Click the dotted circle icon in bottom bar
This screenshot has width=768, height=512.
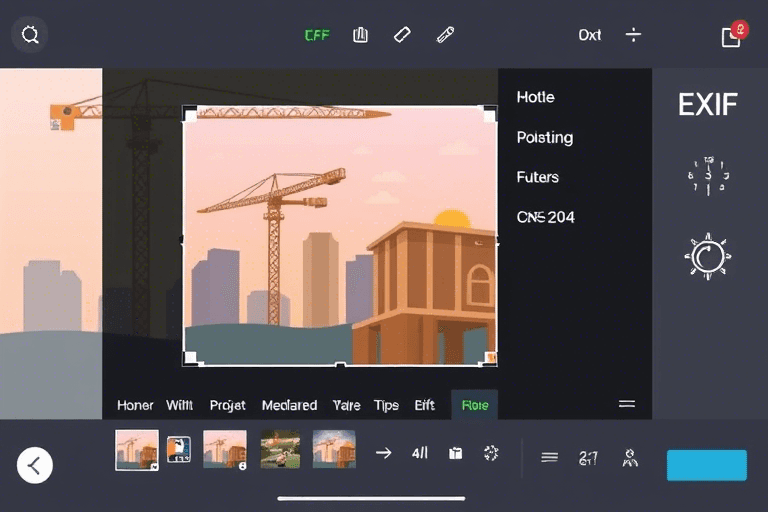coord(491,453)
